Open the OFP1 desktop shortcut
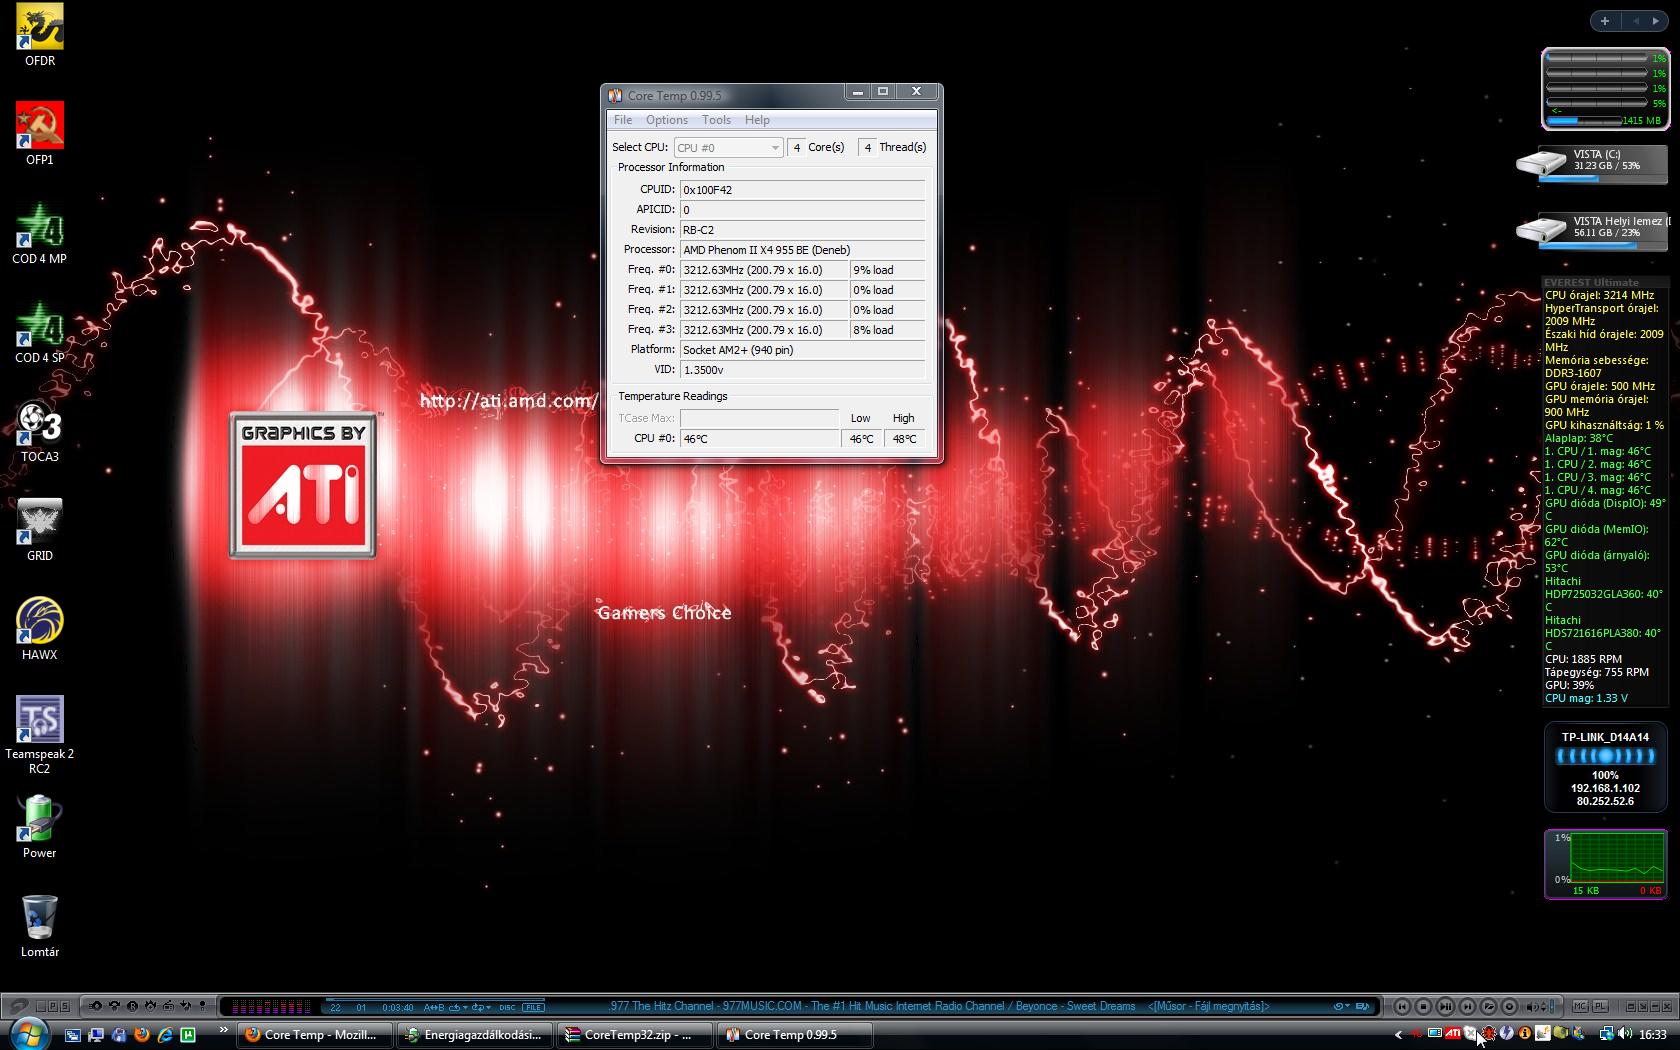Viewport: 1680px width, 1050px height. coord(40,133)
